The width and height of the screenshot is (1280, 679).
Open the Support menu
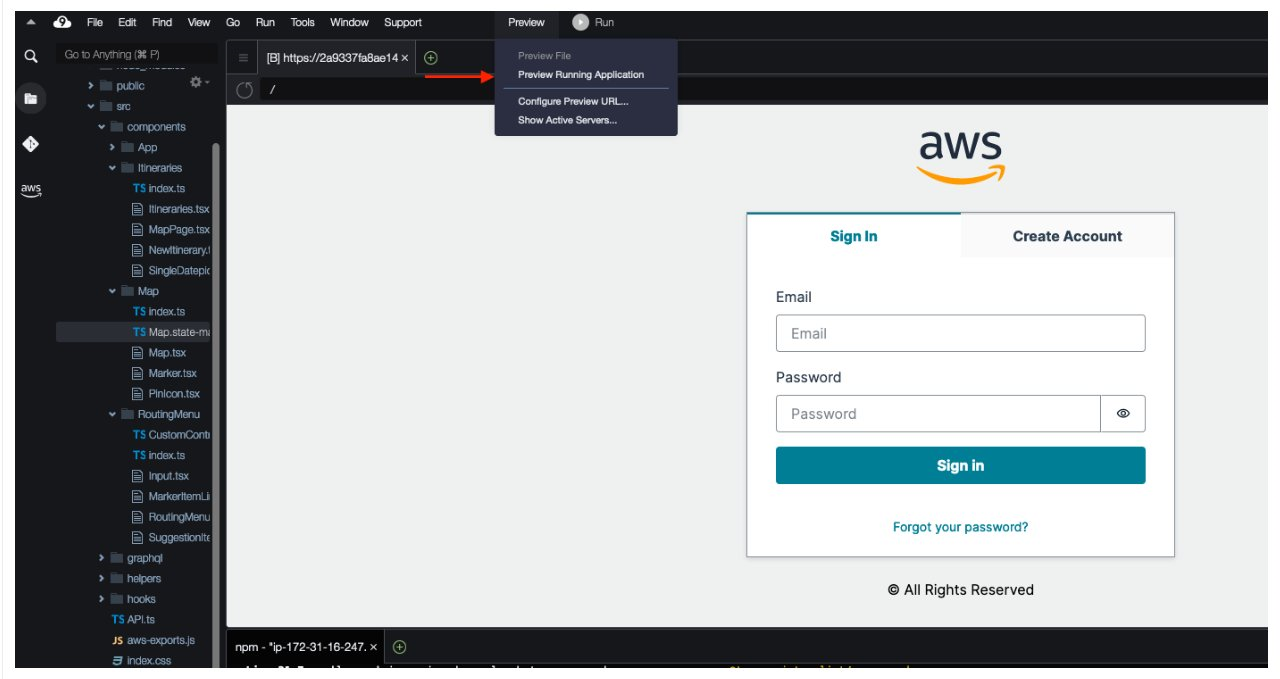[403, 22]
